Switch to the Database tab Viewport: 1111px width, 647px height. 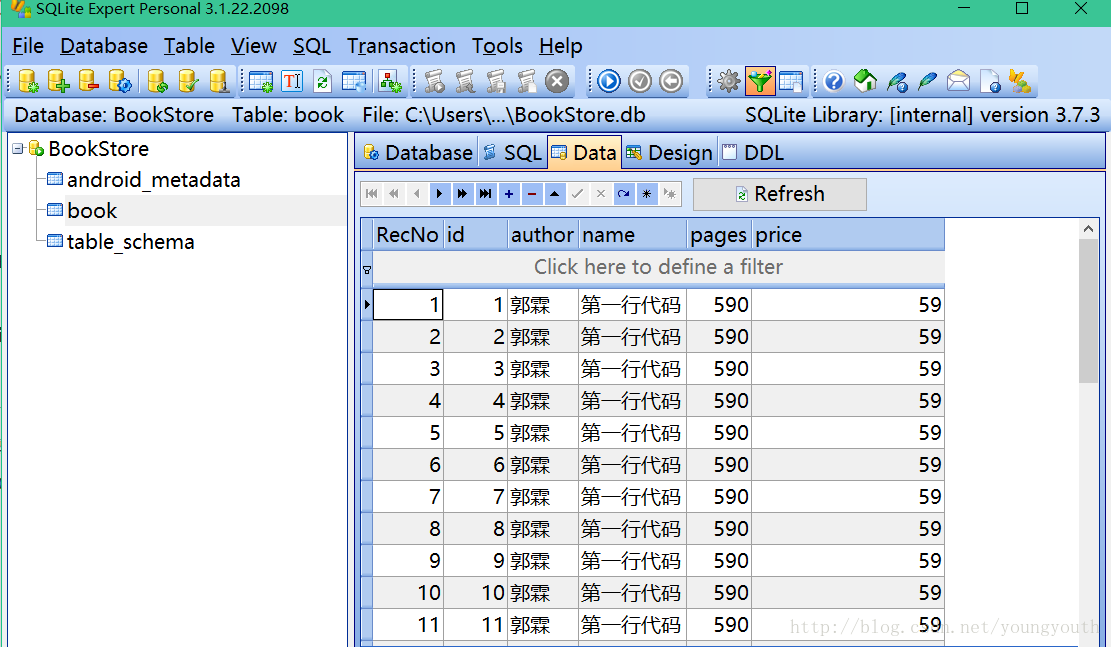coord(417,153)
